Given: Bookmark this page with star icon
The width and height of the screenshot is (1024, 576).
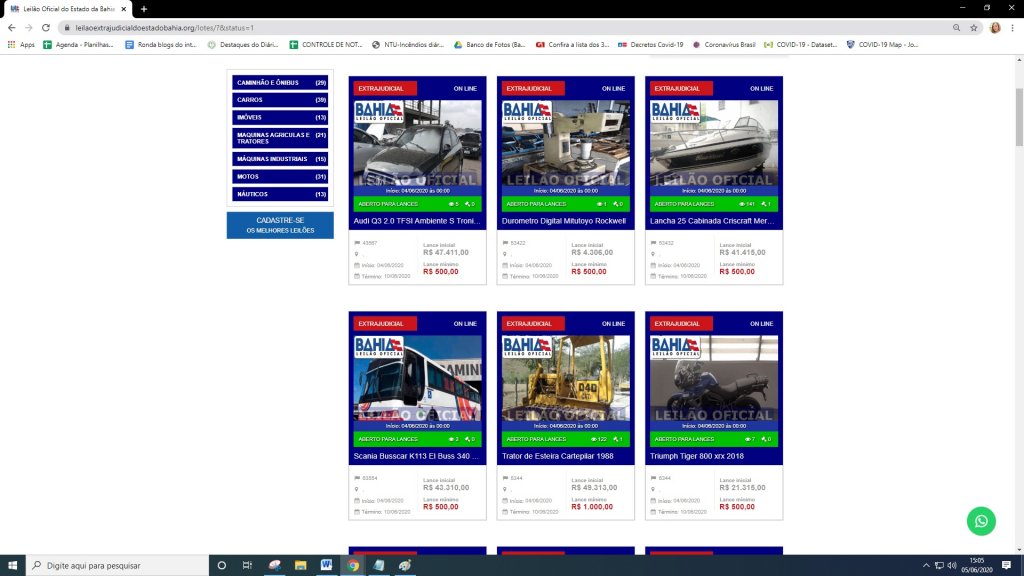Looking at the screenshot, I should 974,28.
